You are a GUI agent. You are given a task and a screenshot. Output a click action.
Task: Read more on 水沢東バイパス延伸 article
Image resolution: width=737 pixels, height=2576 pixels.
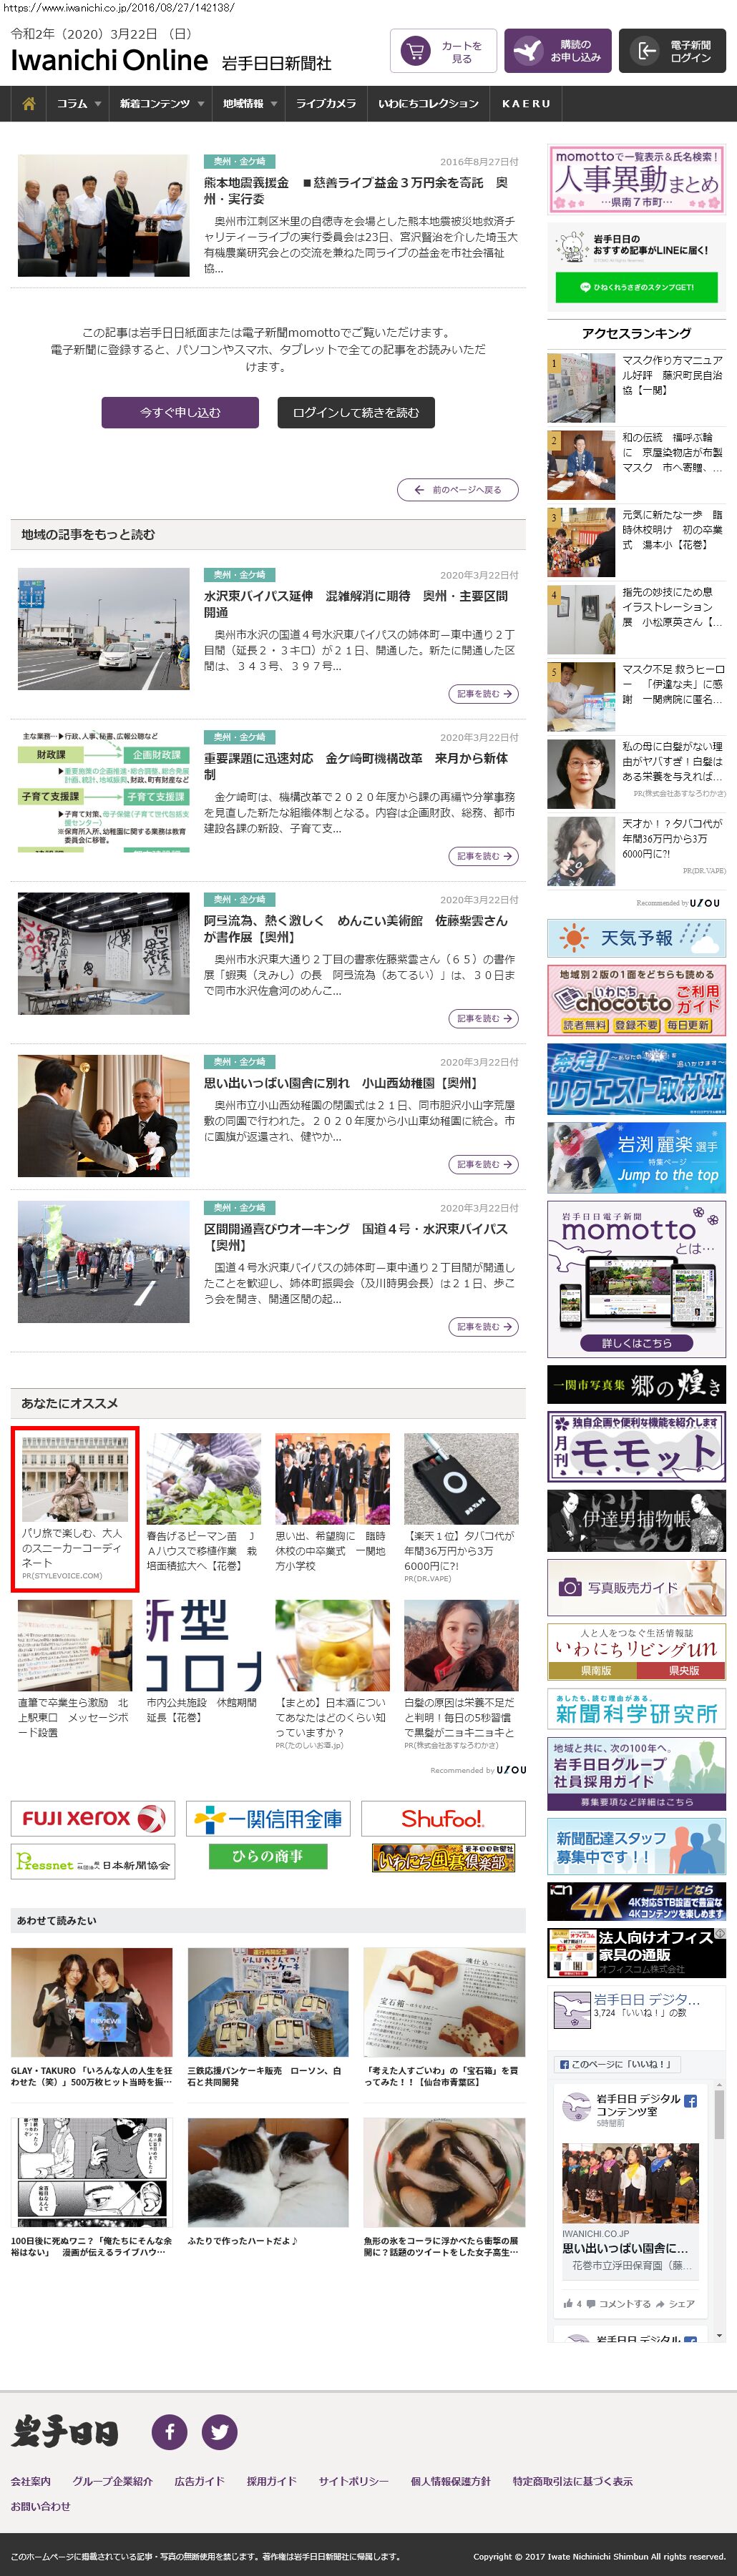pos(483,694)
